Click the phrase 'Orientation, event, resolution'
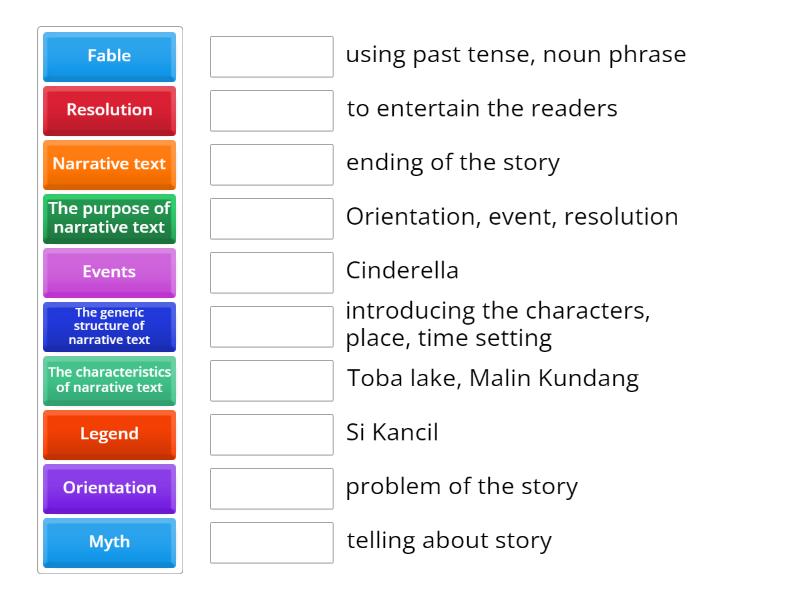The image size is (800, 600). point(511,217)
